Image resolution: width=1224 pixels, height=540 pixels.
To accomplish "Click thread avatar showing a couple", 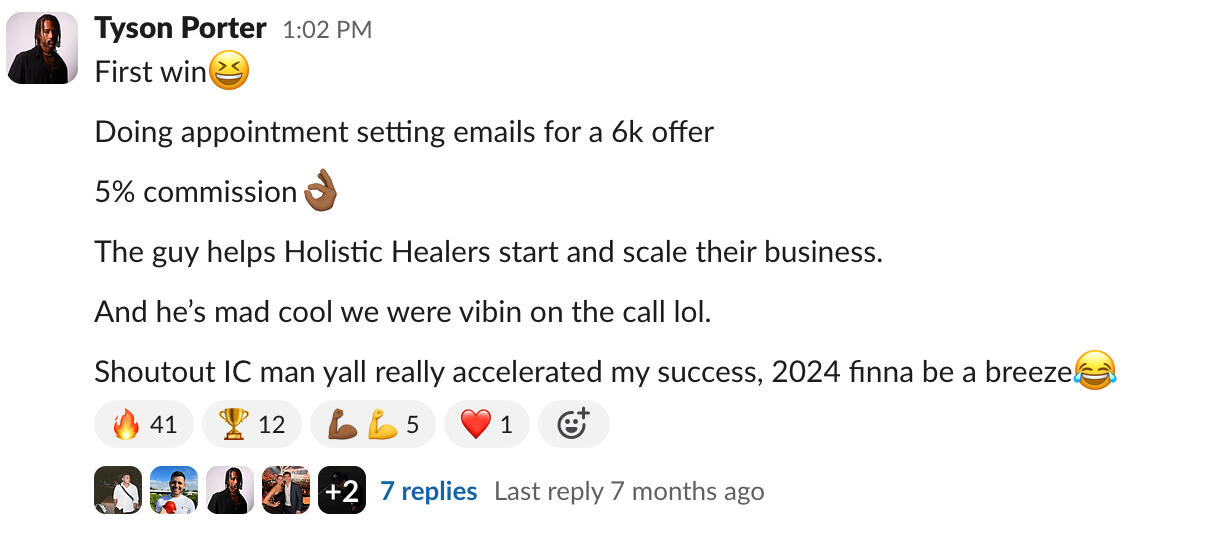I will pos(286,491).
